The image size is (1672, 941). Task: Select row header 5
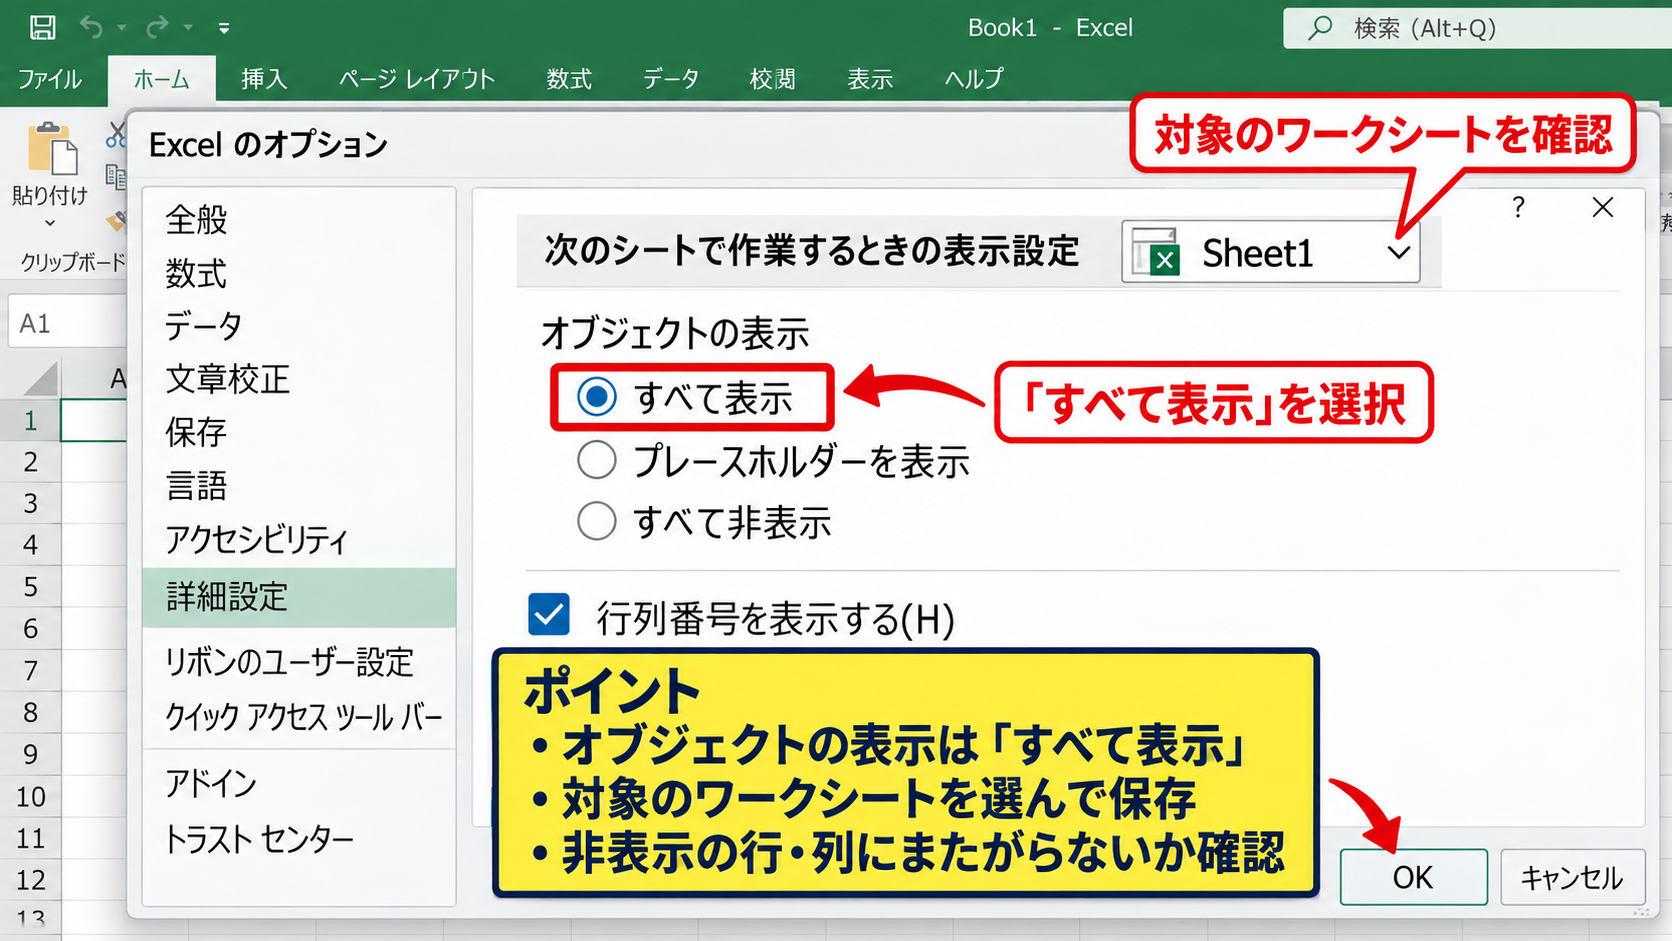point(30,587)
